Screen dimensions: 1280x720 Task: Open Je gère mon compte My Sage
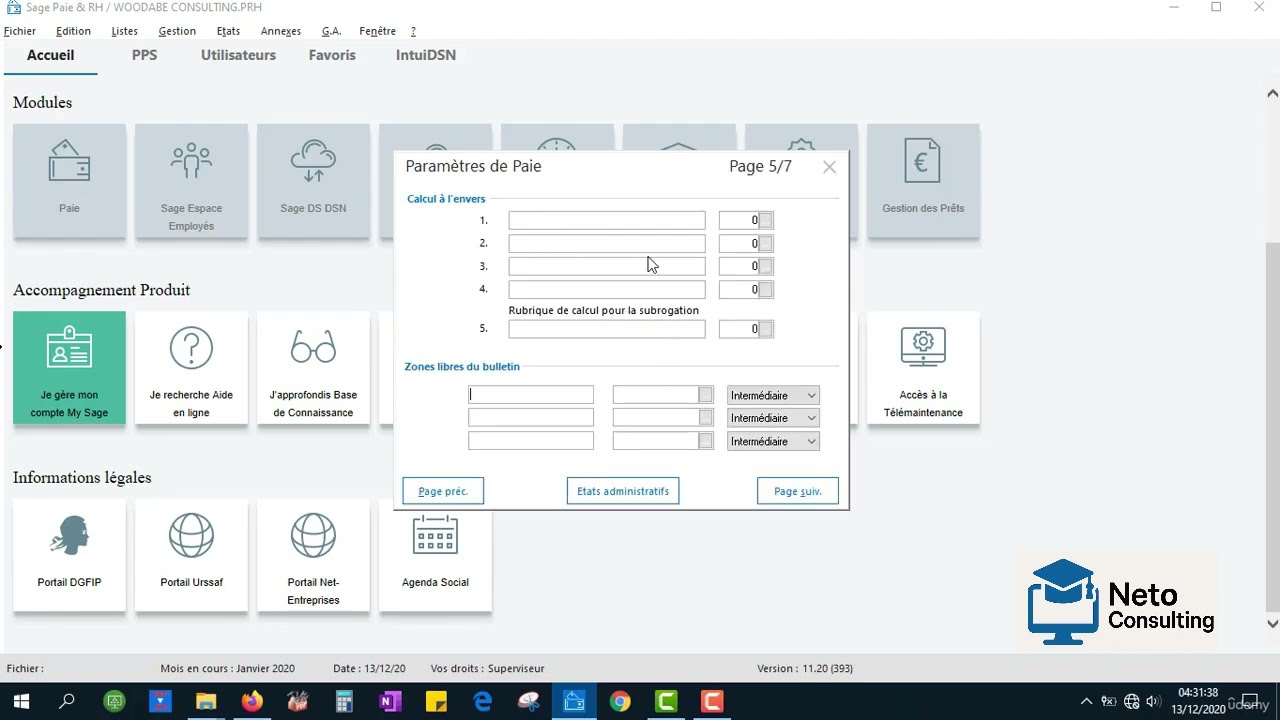69,368
